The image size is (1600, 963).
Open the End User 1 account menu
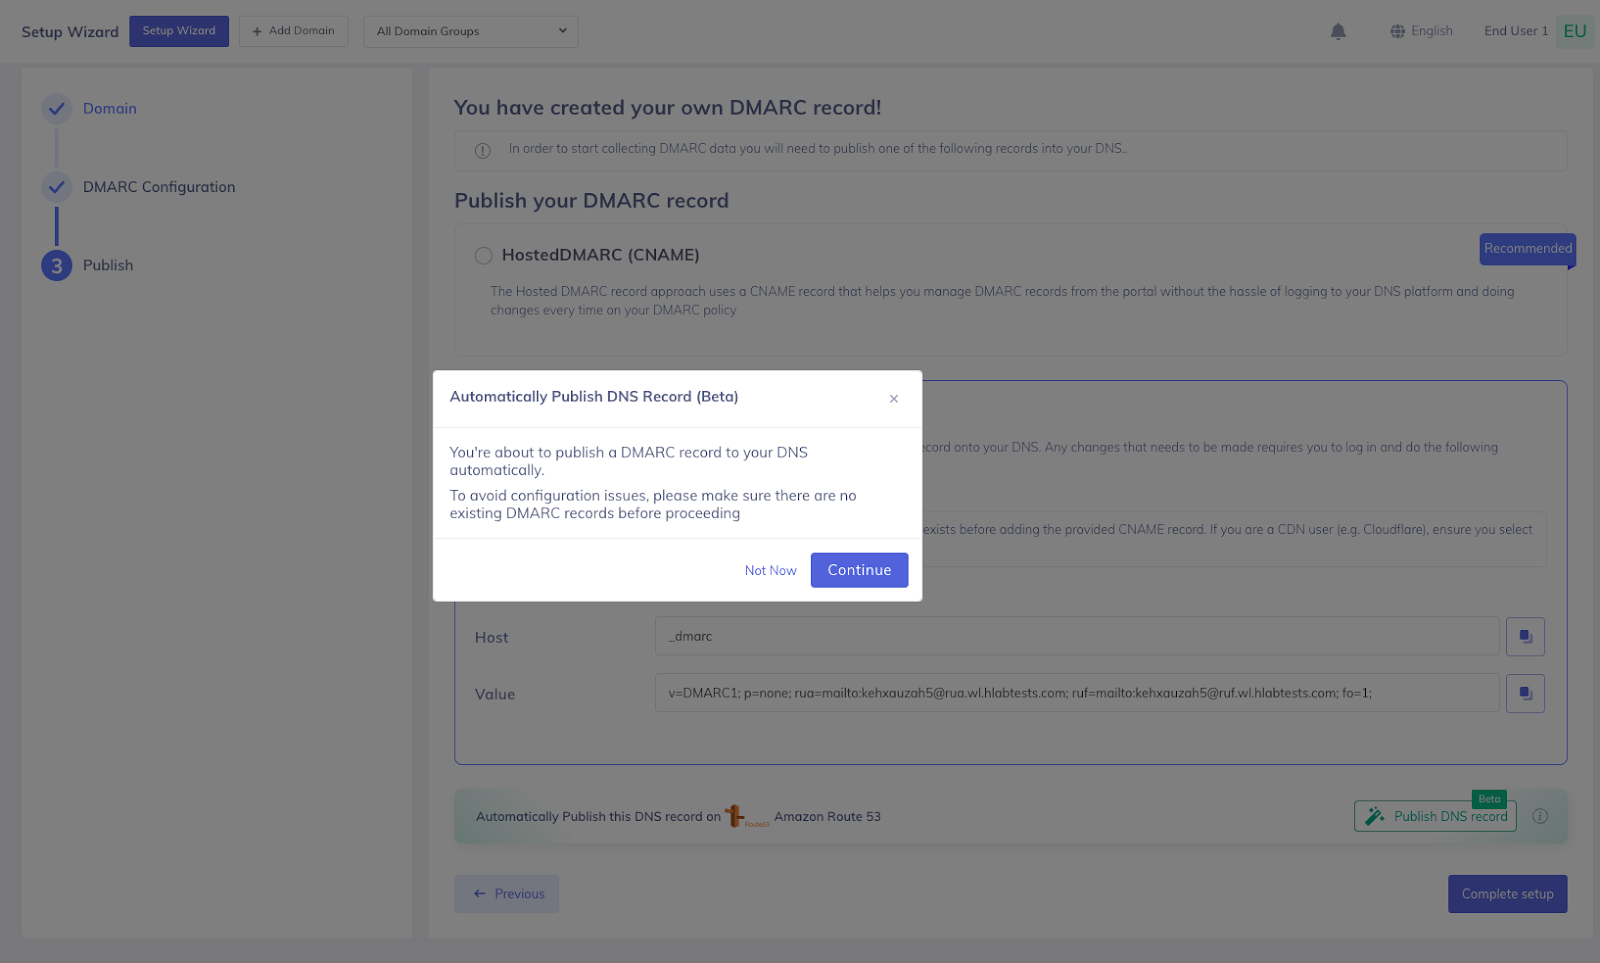coord(1516,31)
